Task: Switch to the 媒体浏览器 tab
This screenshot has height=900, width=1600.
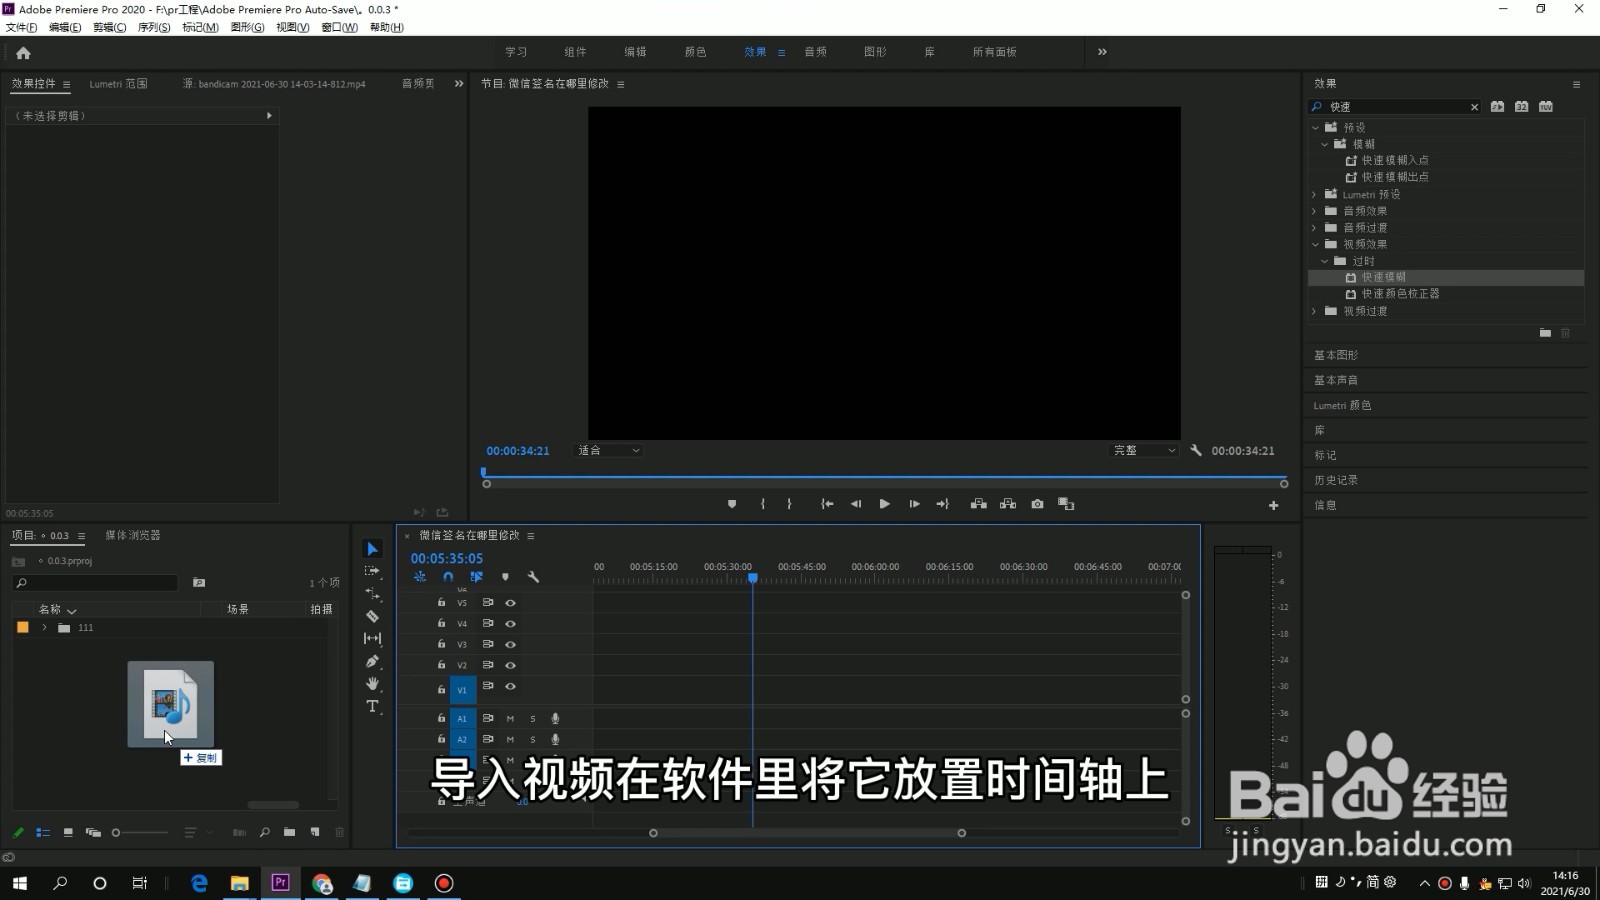Action: click(x=133, y=536)
